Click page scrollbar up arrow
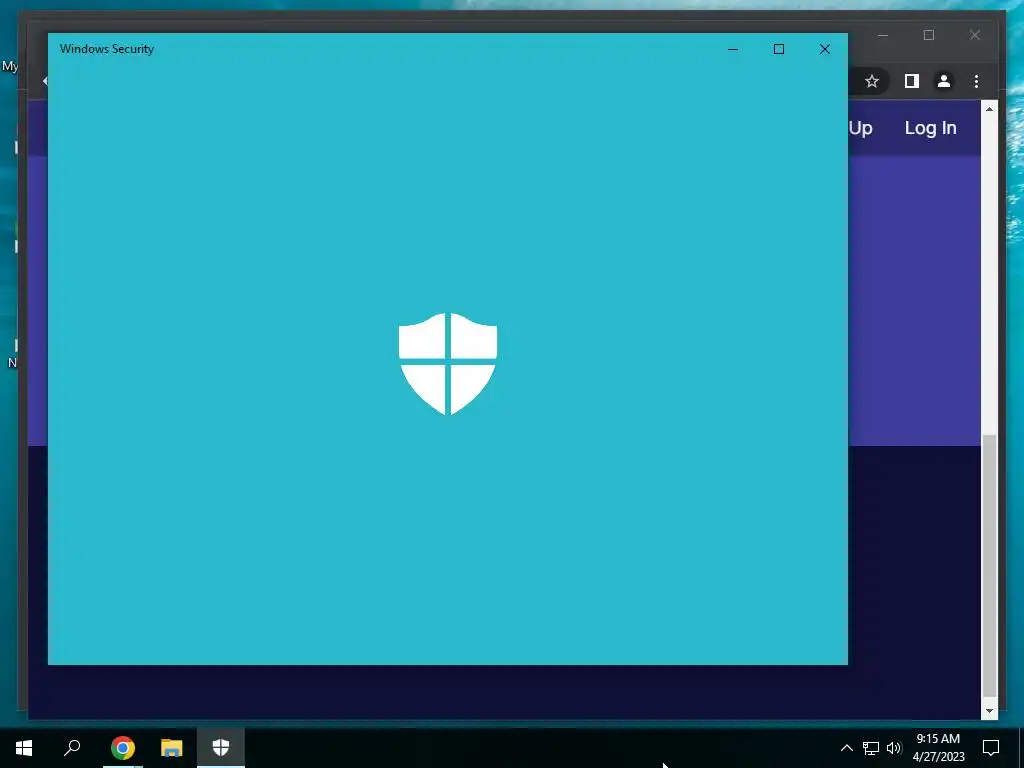The image size is (1024, 768). (x=989, y=109)
